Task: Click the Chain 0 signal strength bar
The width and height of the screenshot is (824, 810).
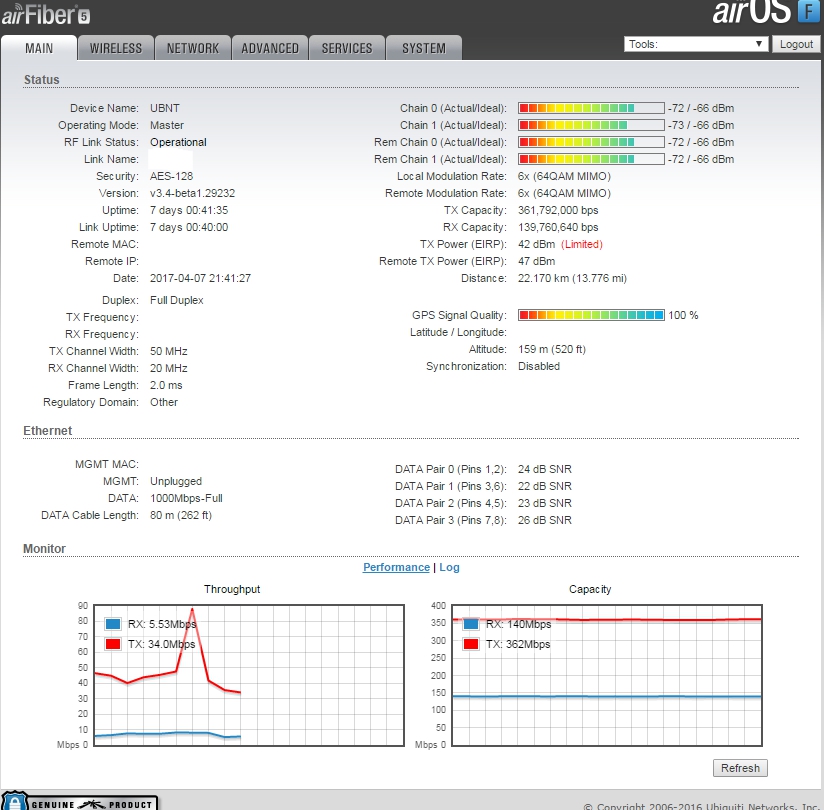Action: coord(591,108)
